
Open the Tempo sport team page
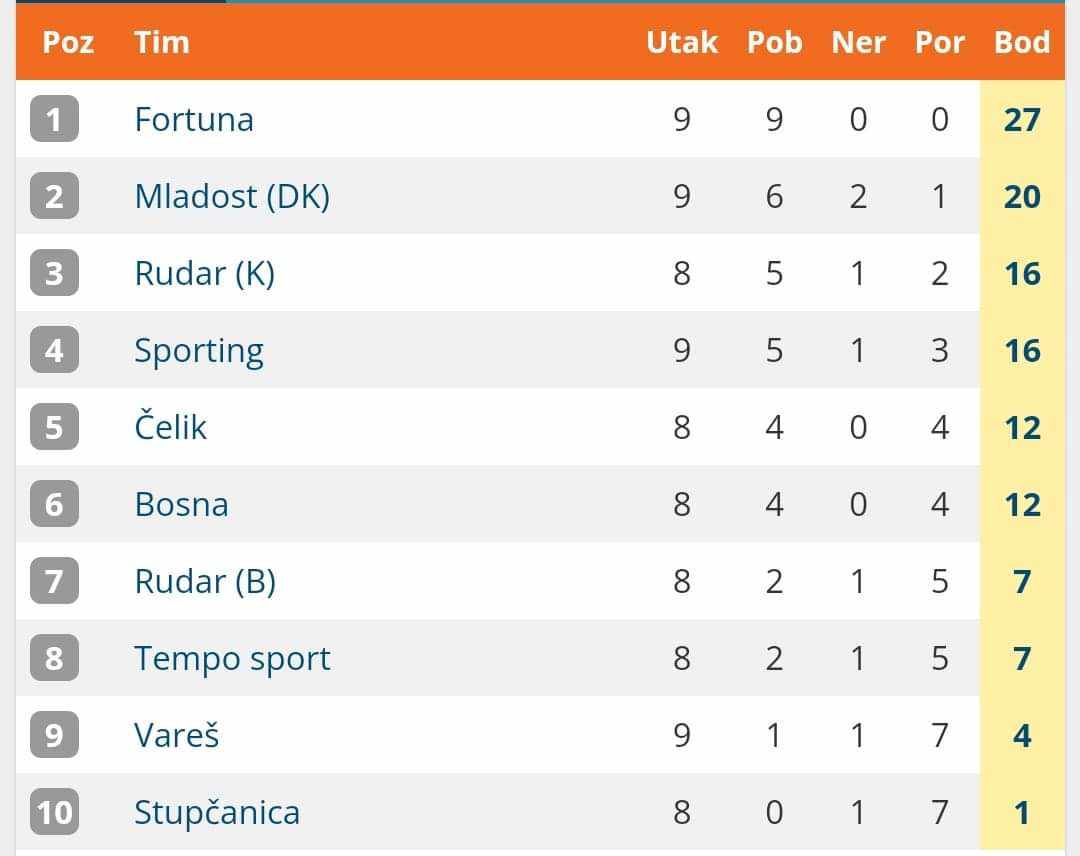[x=232, y=659]
